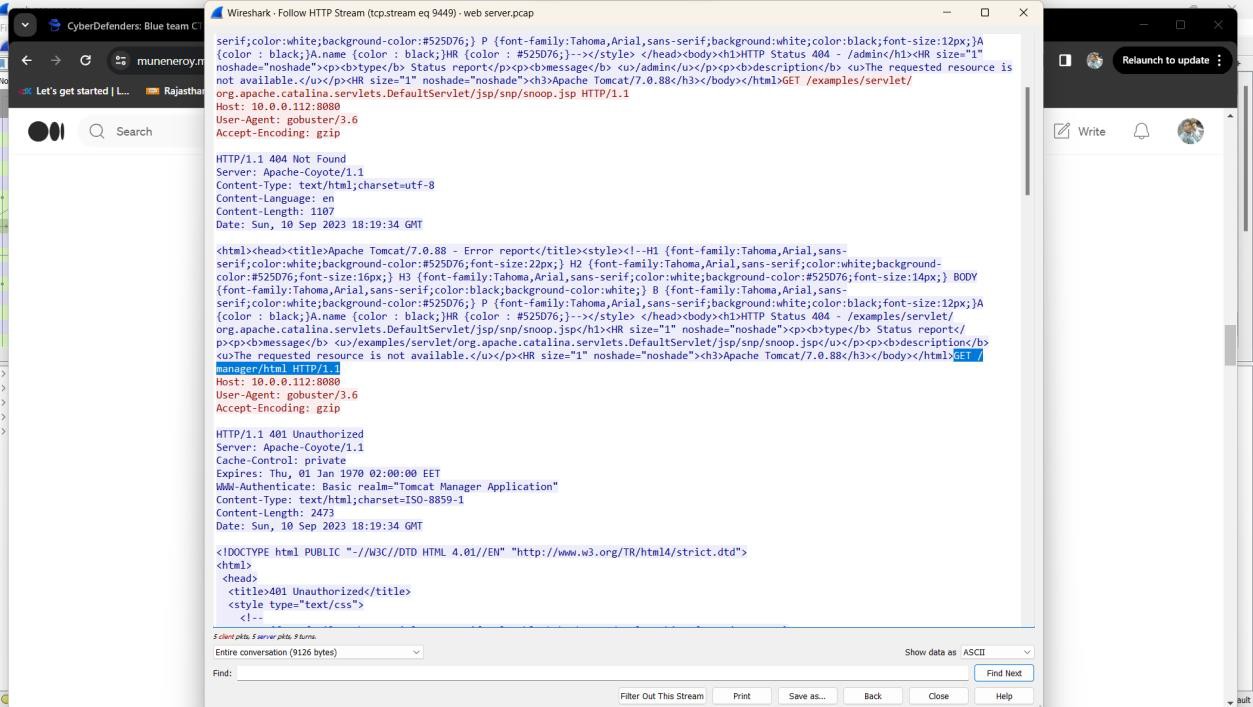The height and width of the screenshot is (707, 1253).
Task: Open the Show data as ASCII dropdown
Action: [996, 652]
